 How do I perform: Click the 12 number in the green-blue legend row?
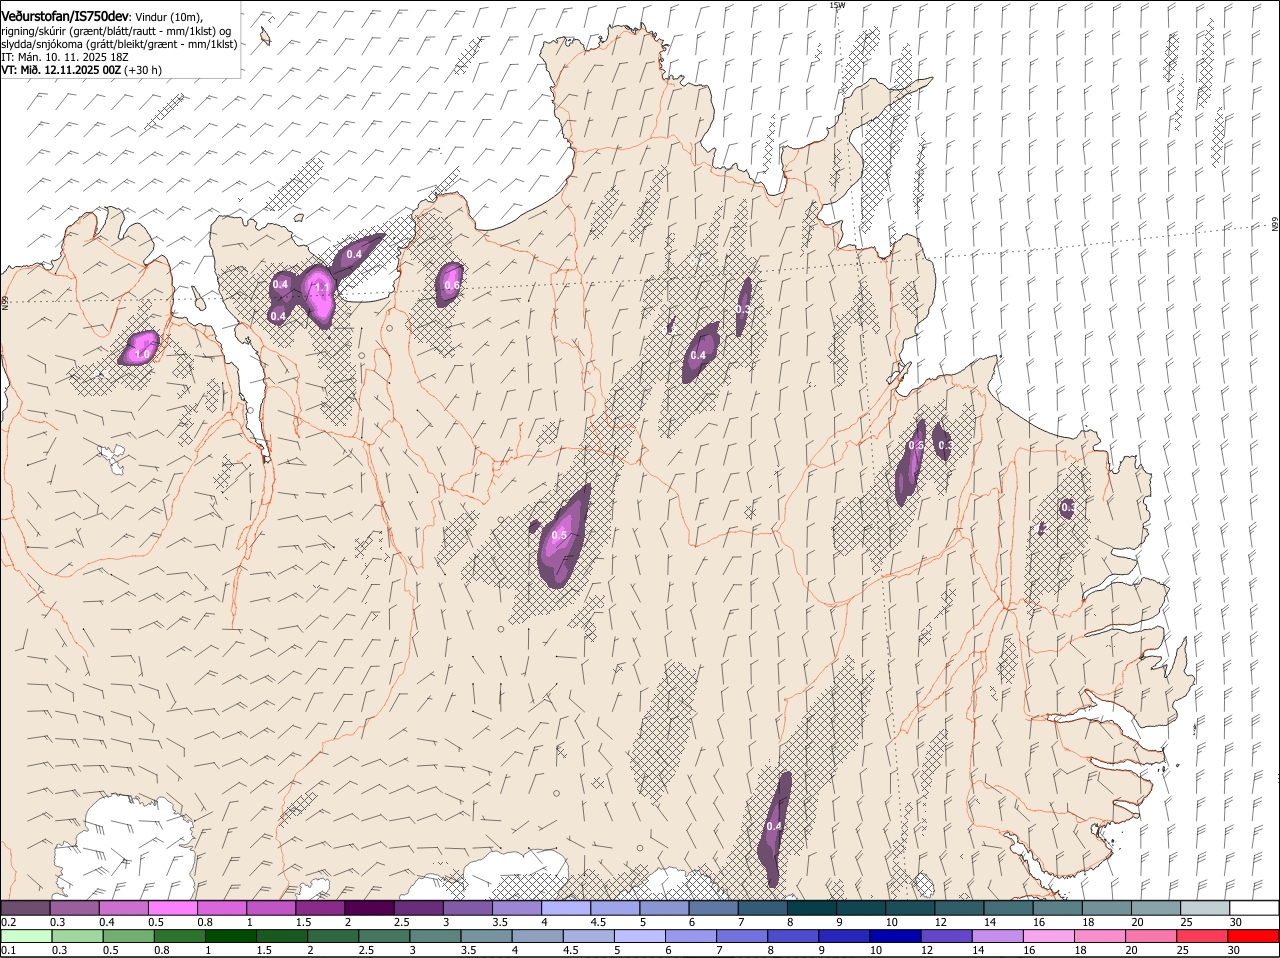click(929, 950)
